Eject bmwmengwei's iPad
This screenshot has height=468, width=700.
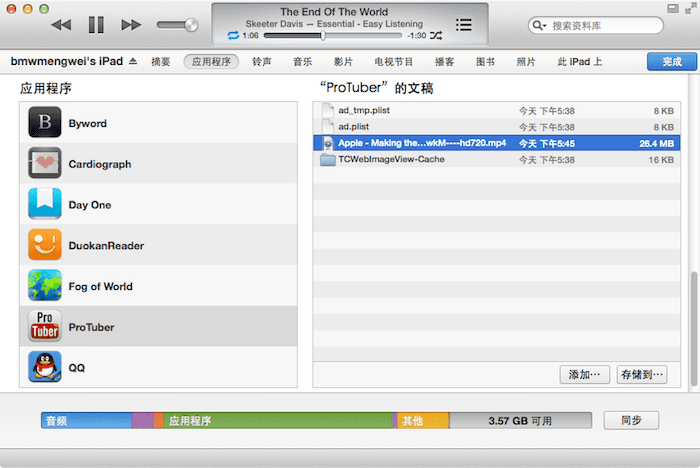[x=133, y=61]
